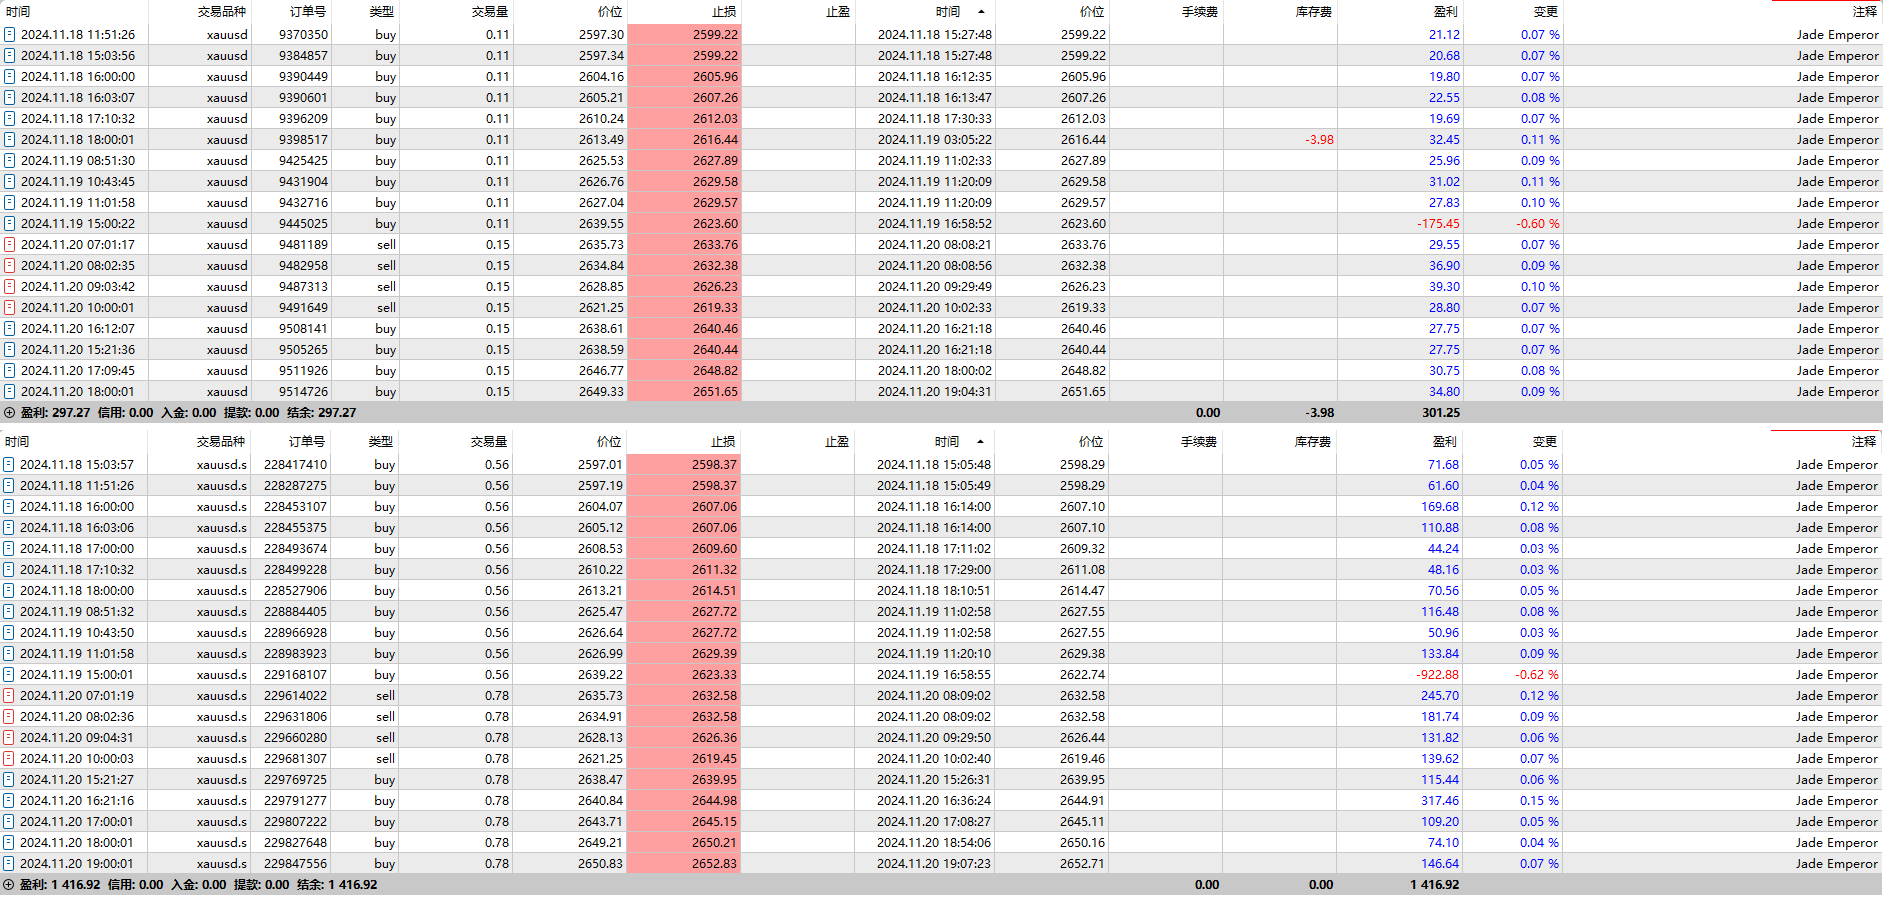Select the buy icon for order 9508141
Image resolution: width=1883 pixels, height=901 pixels.
(x=9, y=329)
